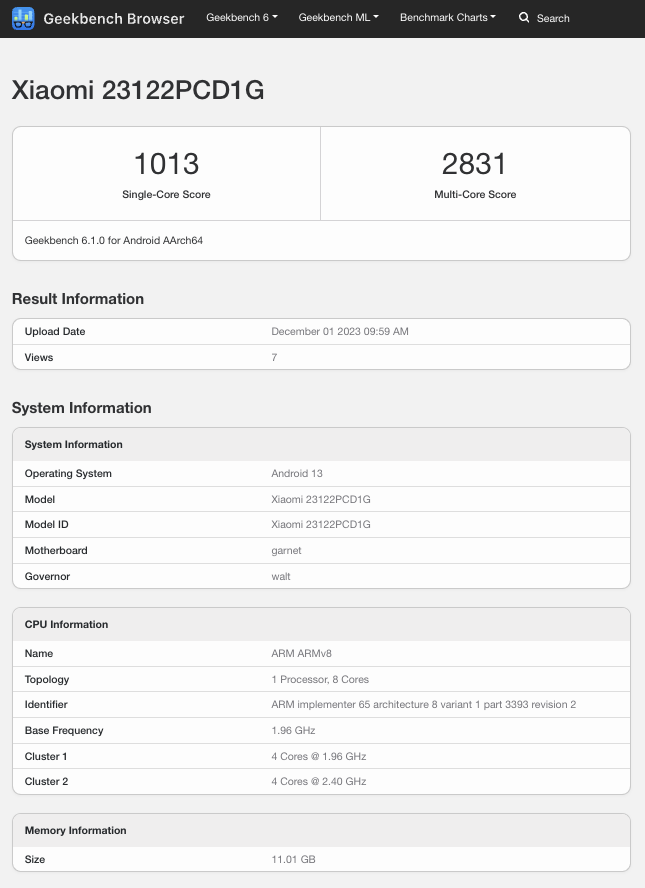Screen dimensions: 645x888
Task: Click the Cluster 2 value 4 Cores @ 2.40 GHz
Action: 319,781
